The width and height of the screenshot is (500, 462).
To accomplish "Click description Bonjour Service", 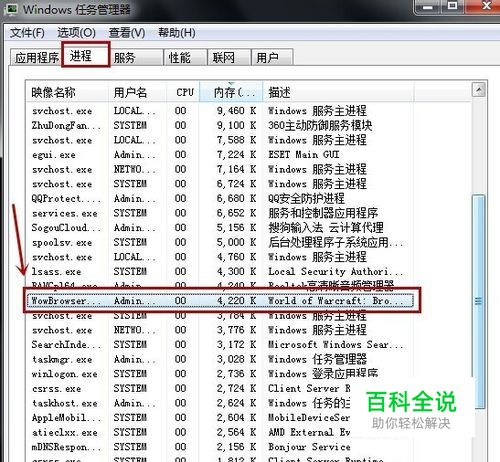I will pyautogui.click(x=309, y=447).
